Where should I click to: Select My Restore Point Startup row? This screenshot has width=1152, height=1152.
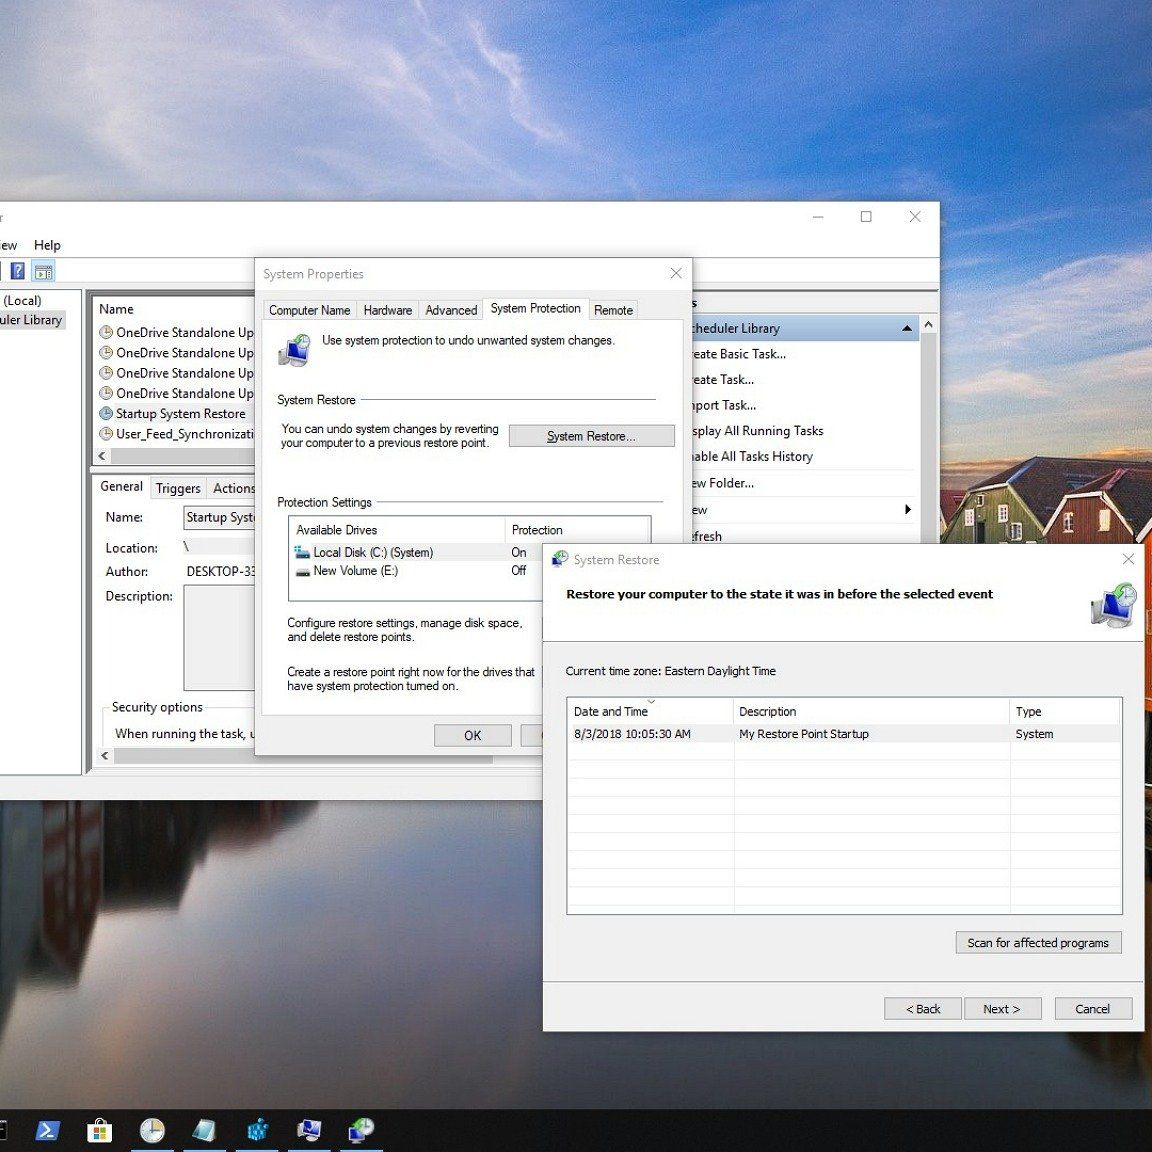pos(804,734)
